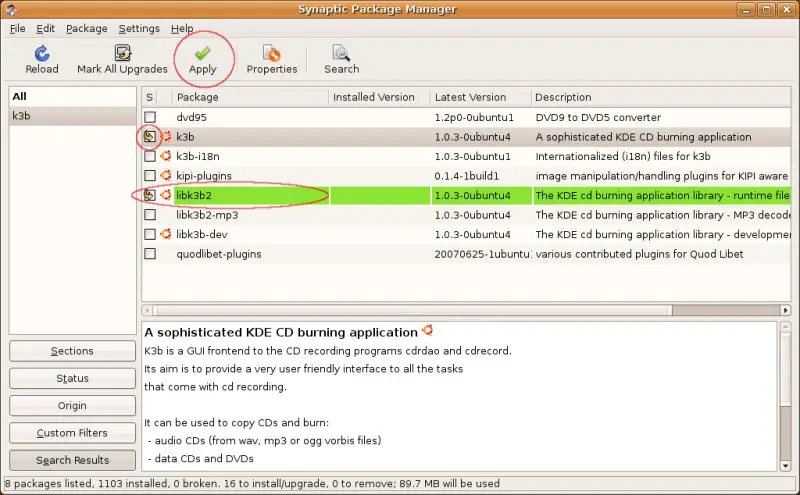Click the Search Results button
The image size is (800, 495).
72,460
